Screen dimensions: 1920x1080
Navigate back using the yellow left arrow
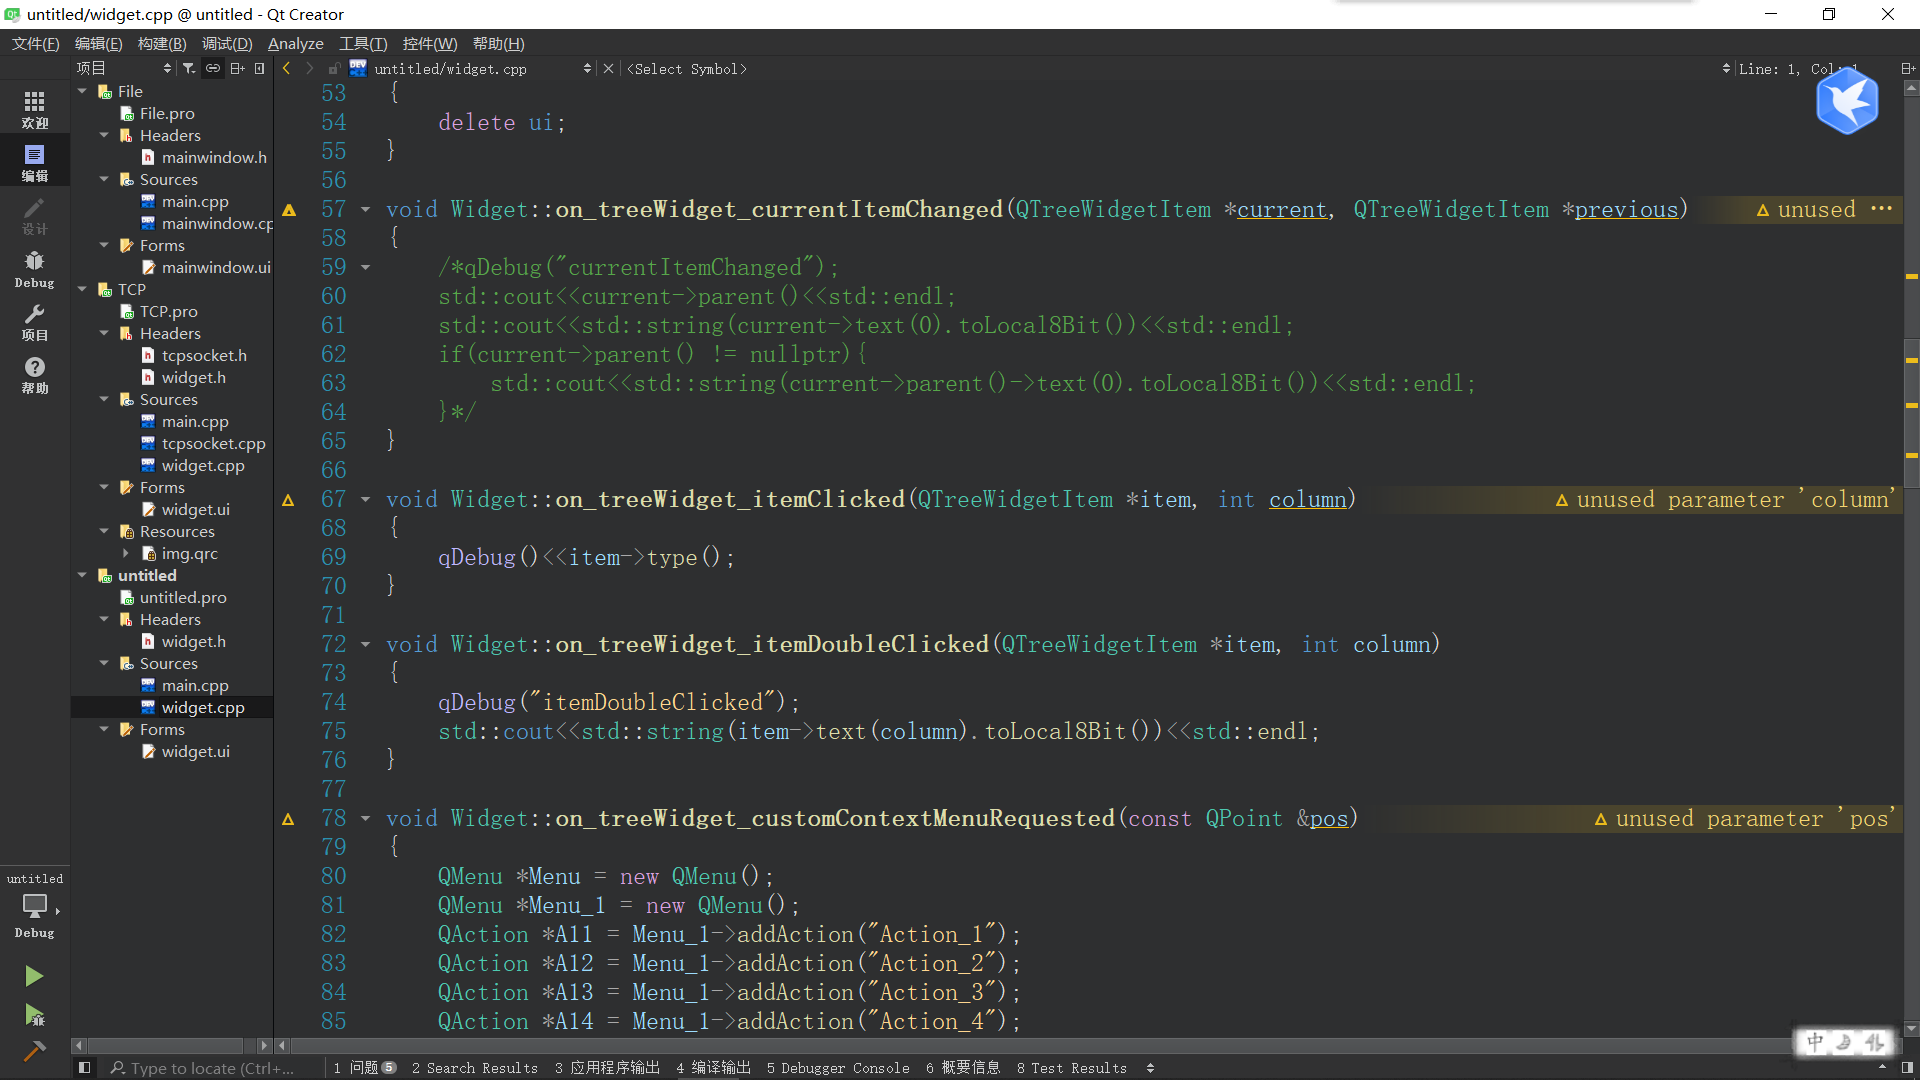tap(285, 68)
